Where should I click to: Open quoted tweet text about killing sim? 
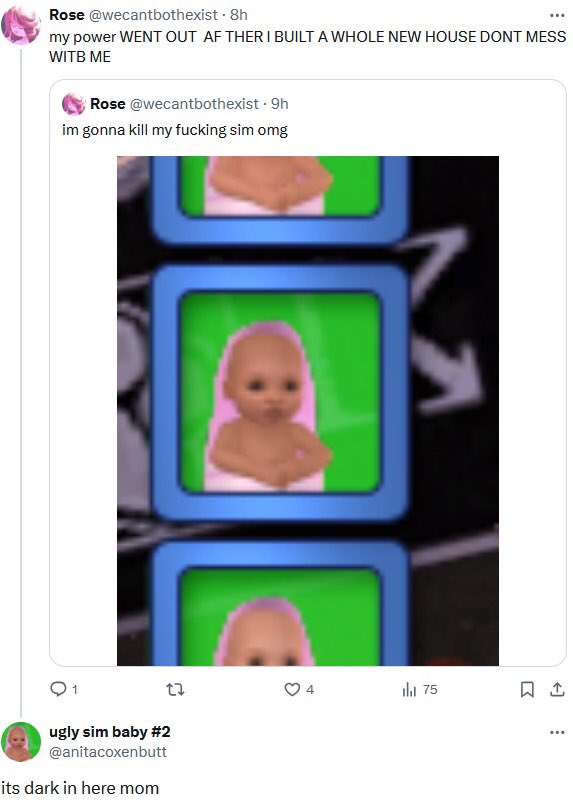coord(175,130)
